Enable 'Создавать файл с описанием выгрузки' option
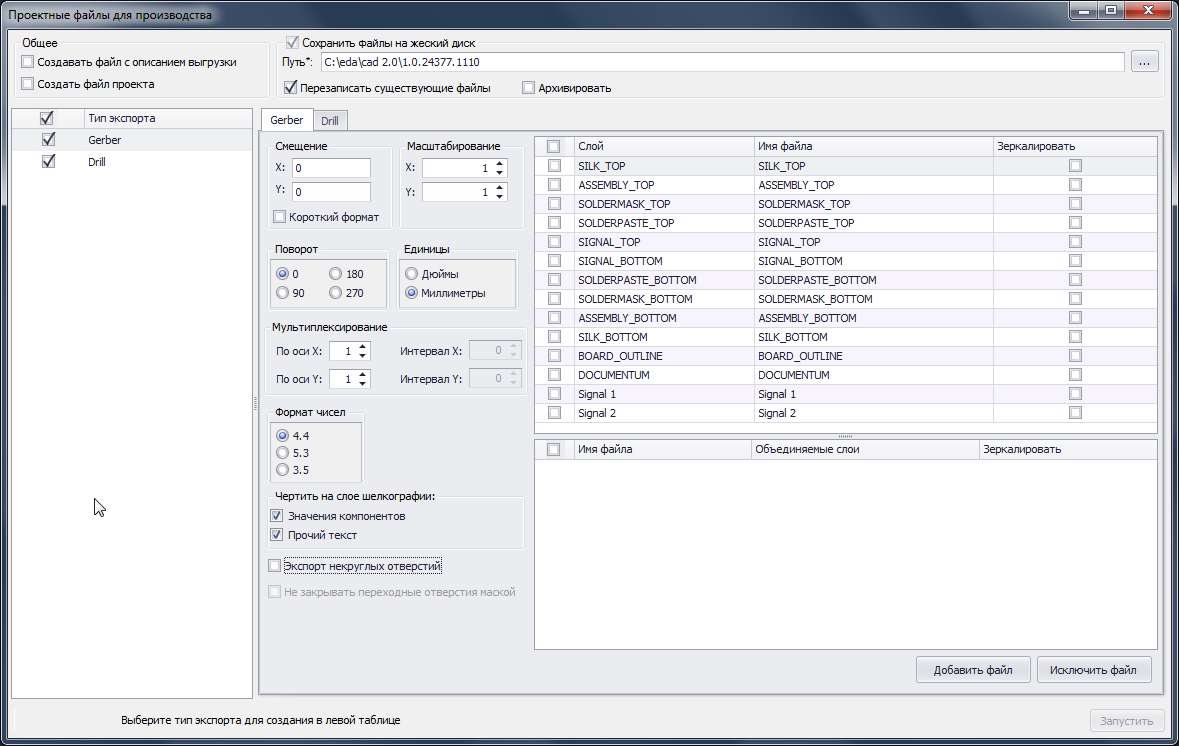Image resolution: width=1179 pixels, height=746 pixels. point(28,62)
